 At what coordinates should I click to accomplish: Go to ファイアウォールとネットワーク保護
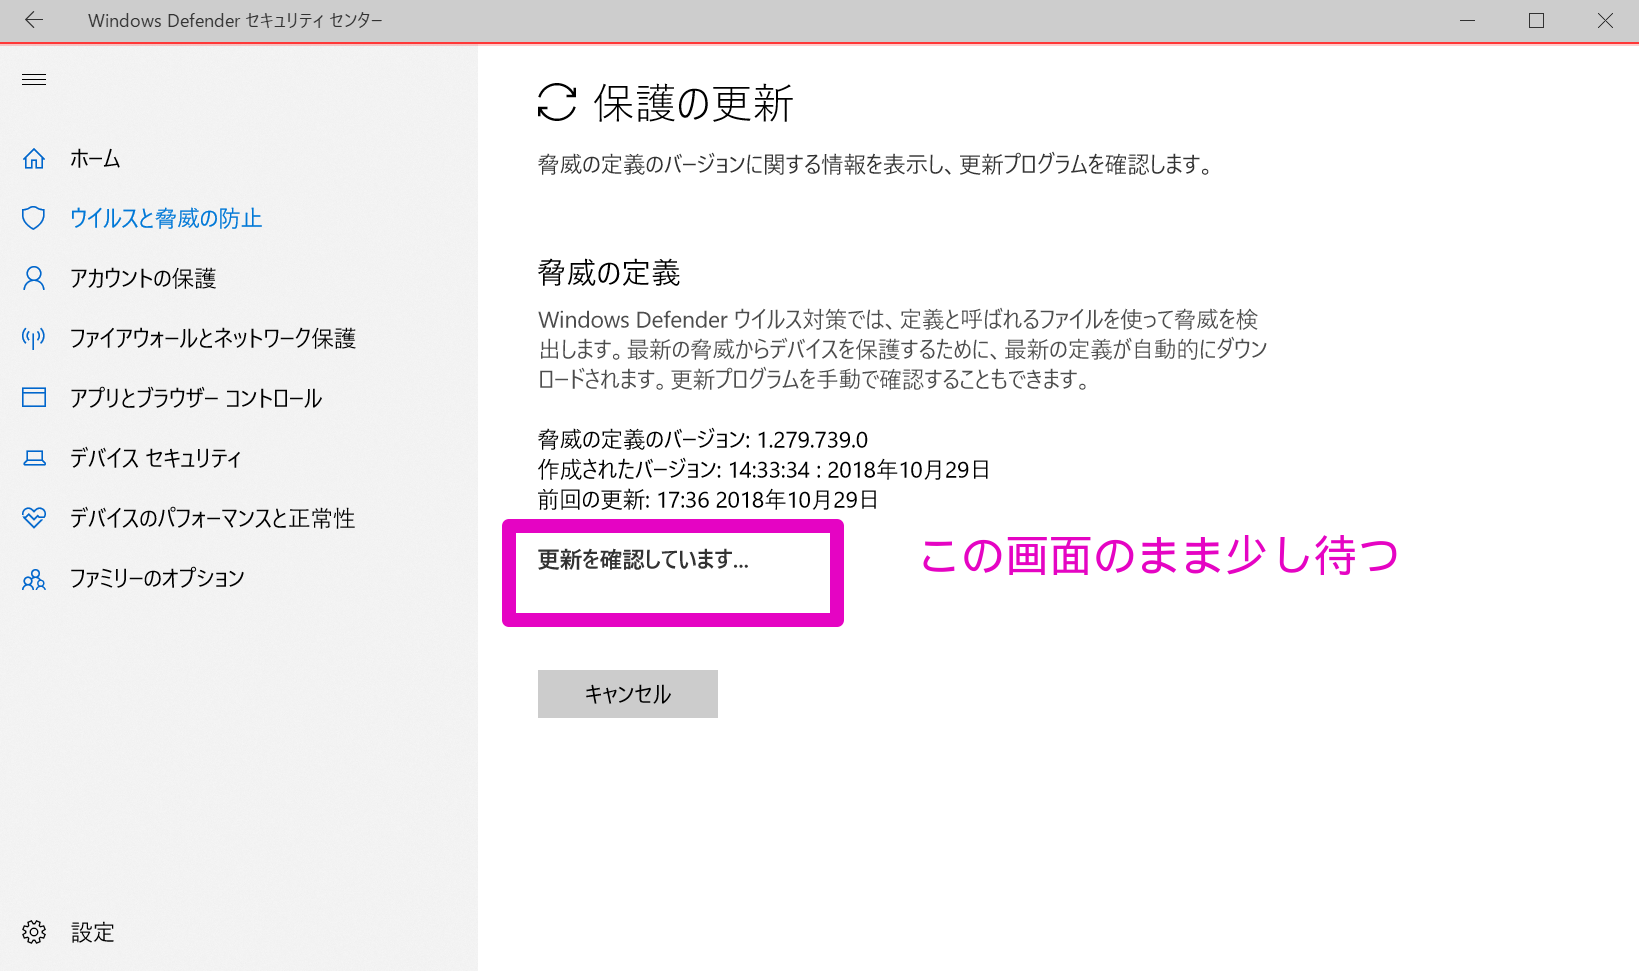click(x=213, y=338)
